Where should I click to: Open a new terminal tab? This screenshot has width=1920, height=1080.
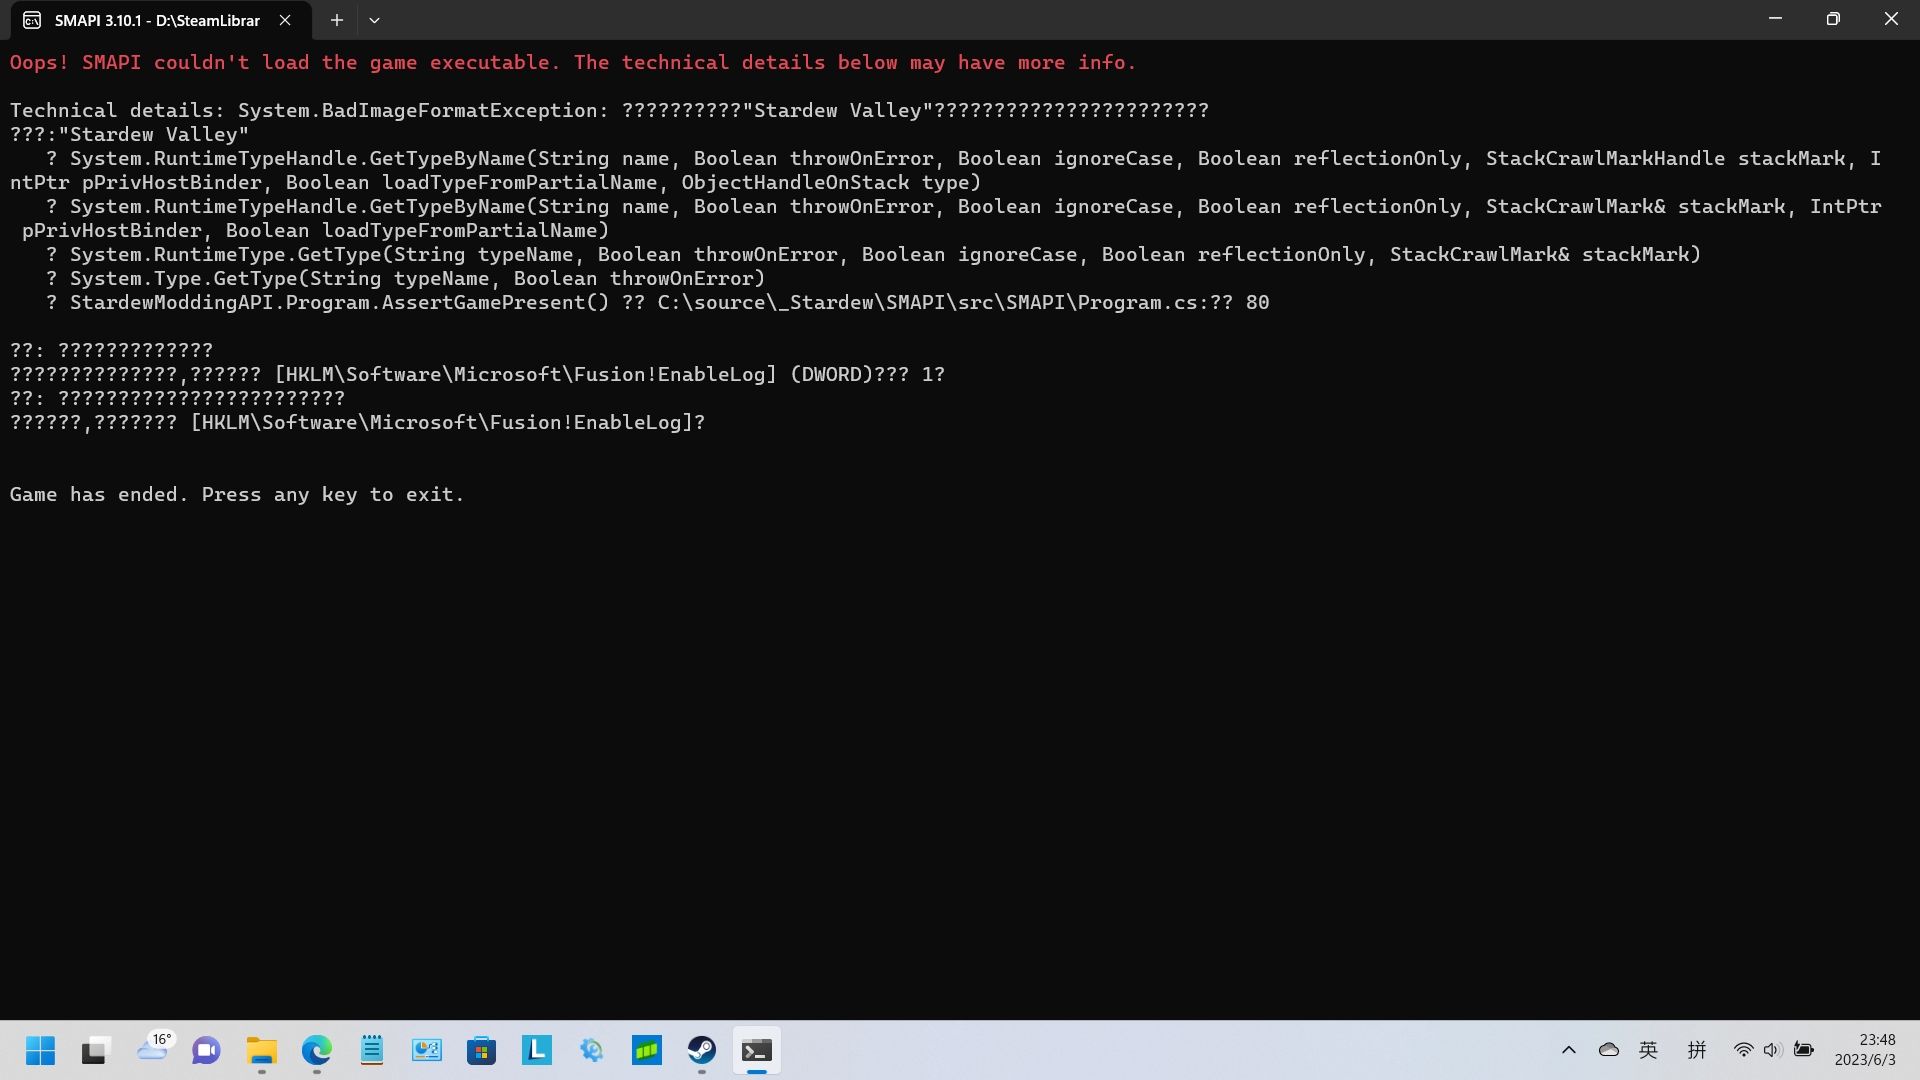[x=337, y=20]
